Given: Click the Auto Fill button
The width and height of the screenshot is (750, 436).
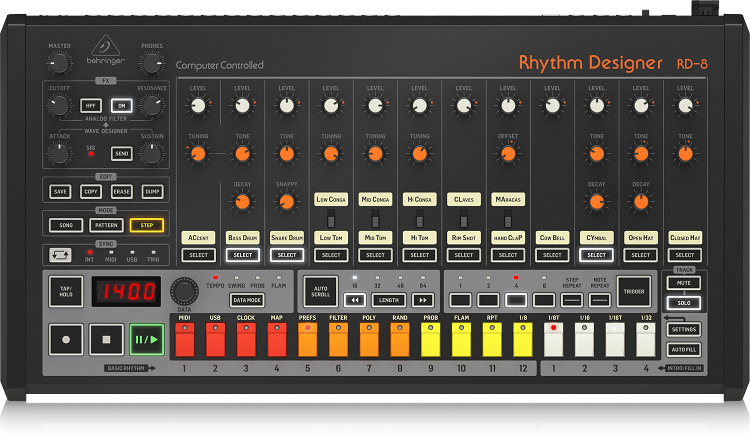Looking at the screenshot, I should (x=684, y=349).
